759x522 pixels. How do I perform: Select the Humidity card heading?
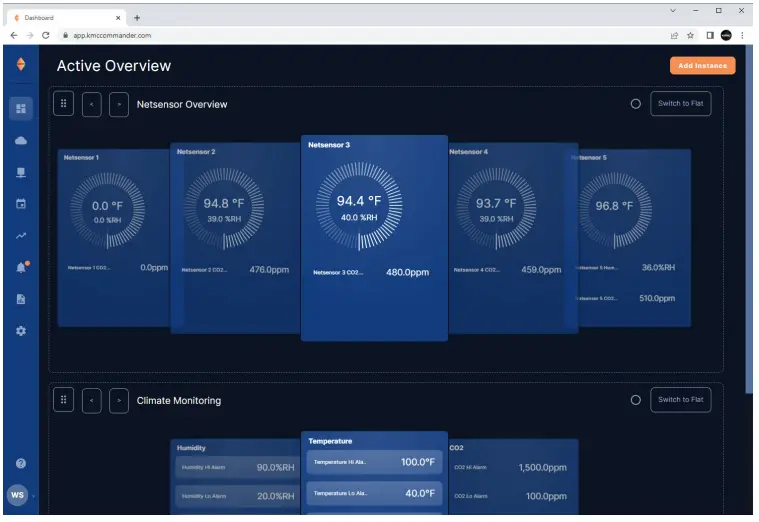191,448
